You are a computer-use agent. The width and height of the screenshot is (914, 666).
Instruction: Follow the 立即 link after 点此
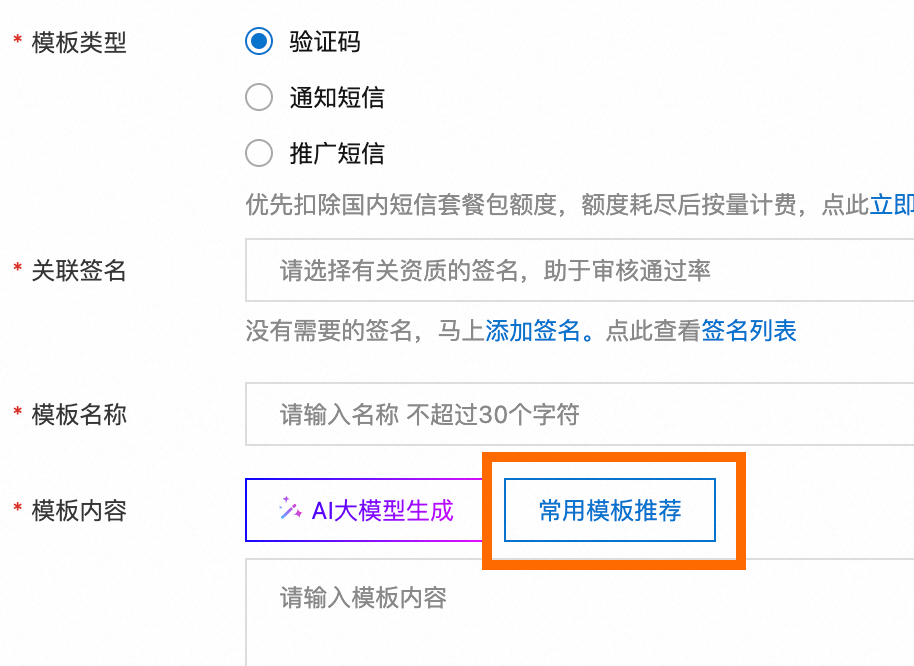891,205
